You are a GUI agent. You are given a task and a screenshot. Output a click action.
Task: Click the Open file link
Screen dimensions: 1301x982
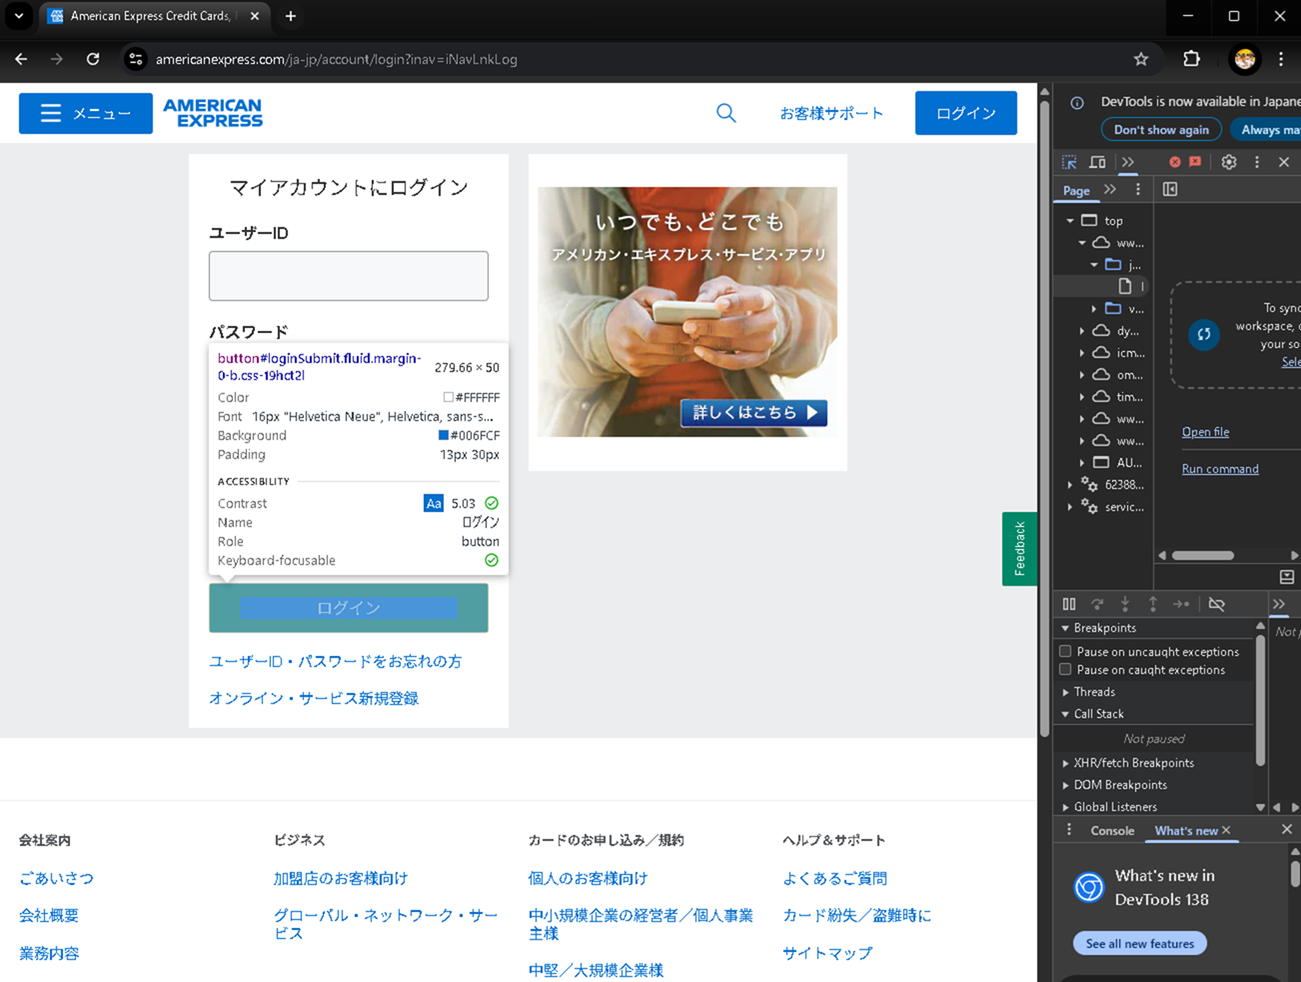pos(1205,432)
